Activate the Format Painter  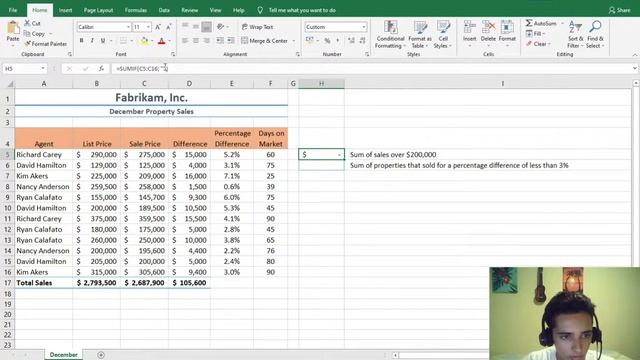click(45, 44)
